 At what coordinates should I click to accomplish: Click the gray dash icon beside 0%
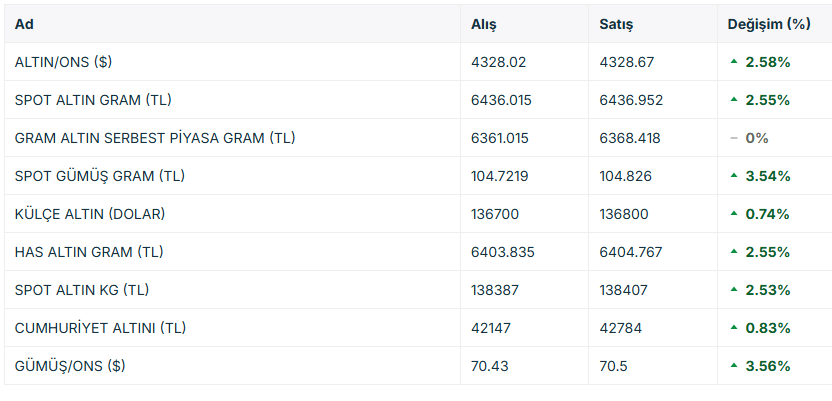[734, 138]
